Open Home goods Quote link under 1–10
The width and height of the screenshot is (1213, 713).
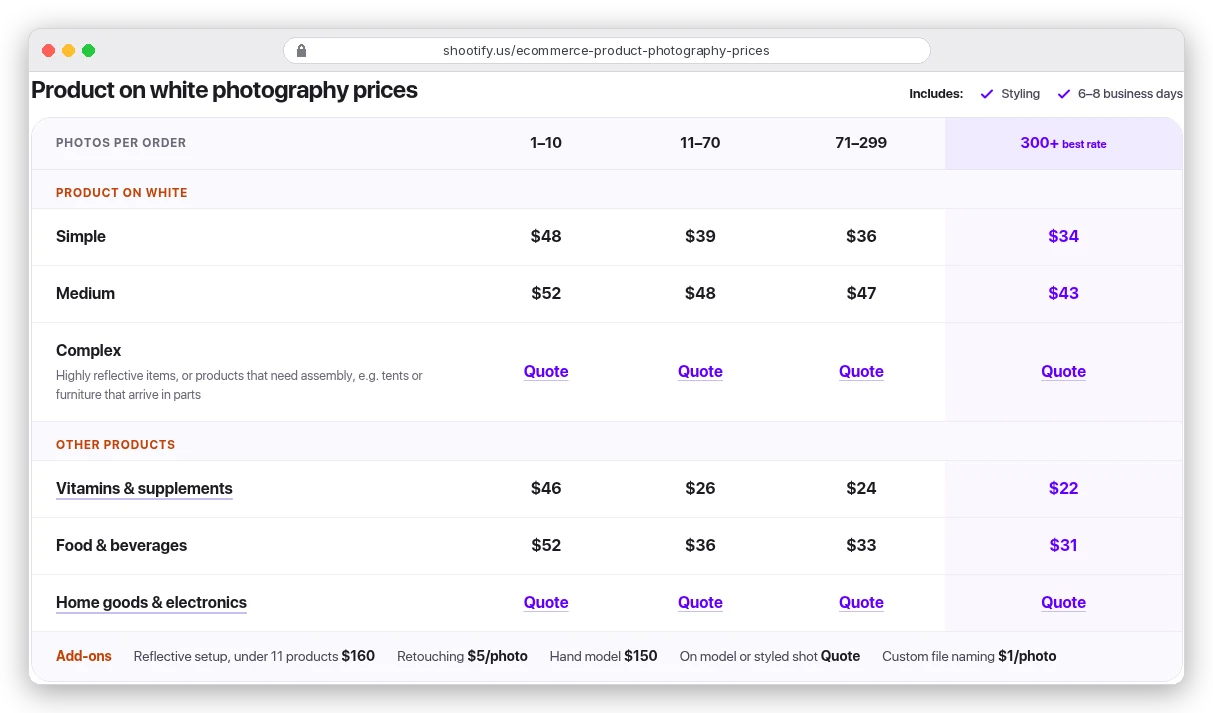point(546,602)
